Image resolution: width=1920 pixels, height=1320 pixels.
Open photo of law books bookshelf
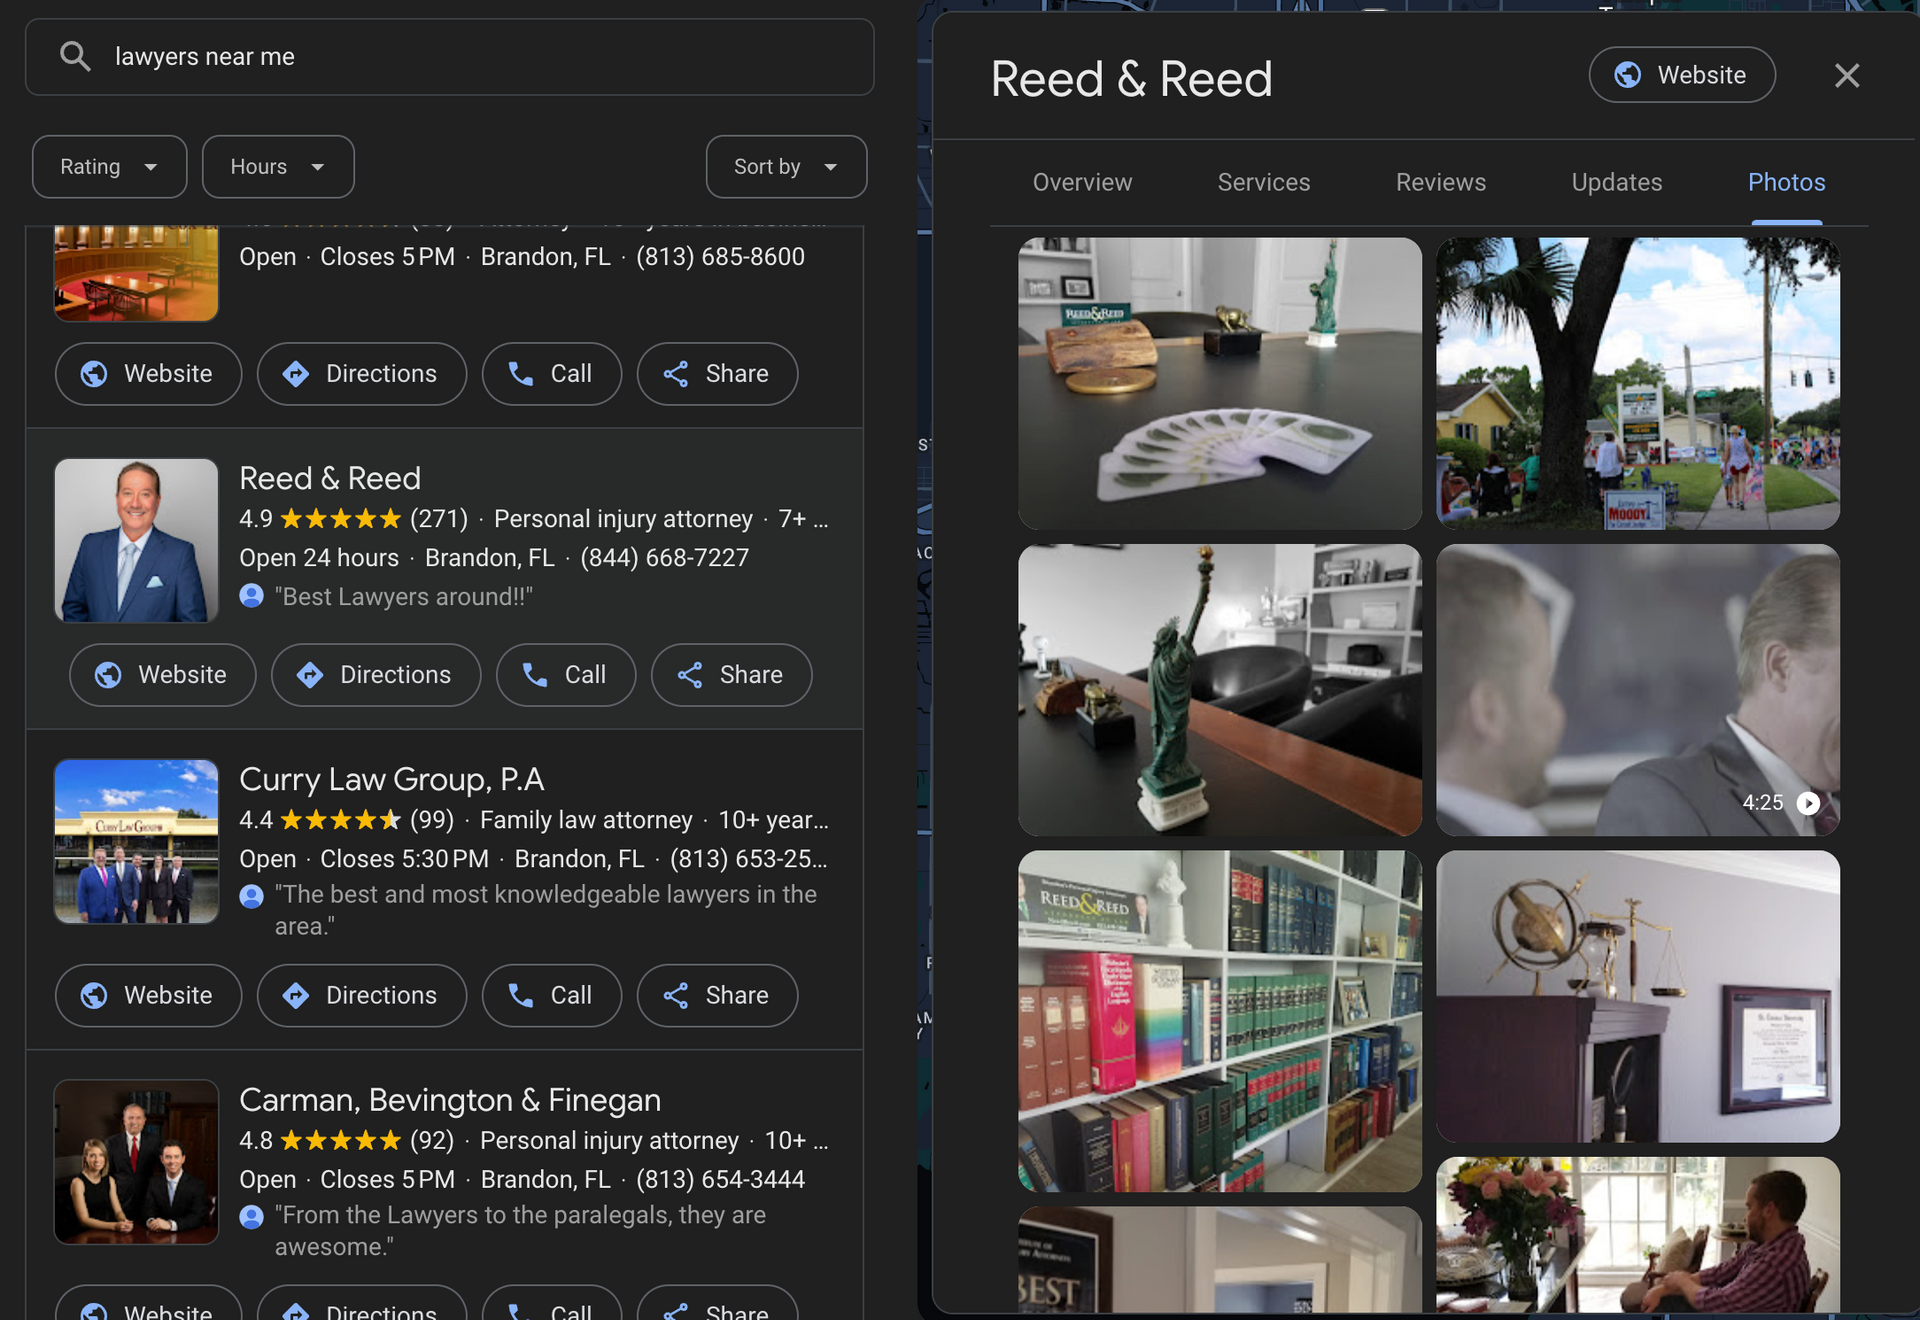pyautogui.click(x=1220, y=1021)
